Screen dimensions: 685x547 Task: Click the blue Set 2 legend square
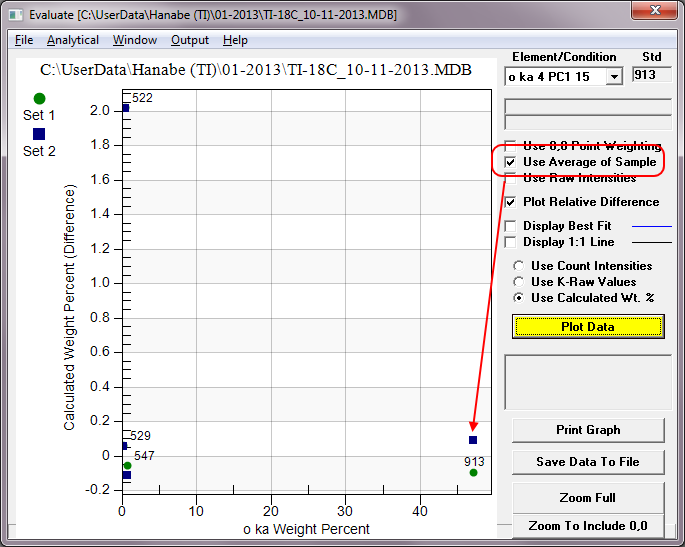(39, 134)
